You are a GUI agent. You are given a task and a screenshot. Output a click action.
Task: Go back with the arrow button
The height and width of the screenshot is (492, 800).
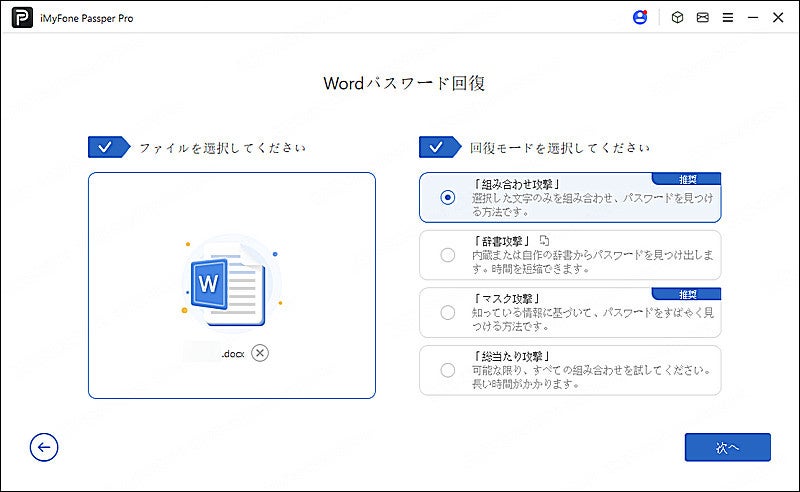(44, 448)
